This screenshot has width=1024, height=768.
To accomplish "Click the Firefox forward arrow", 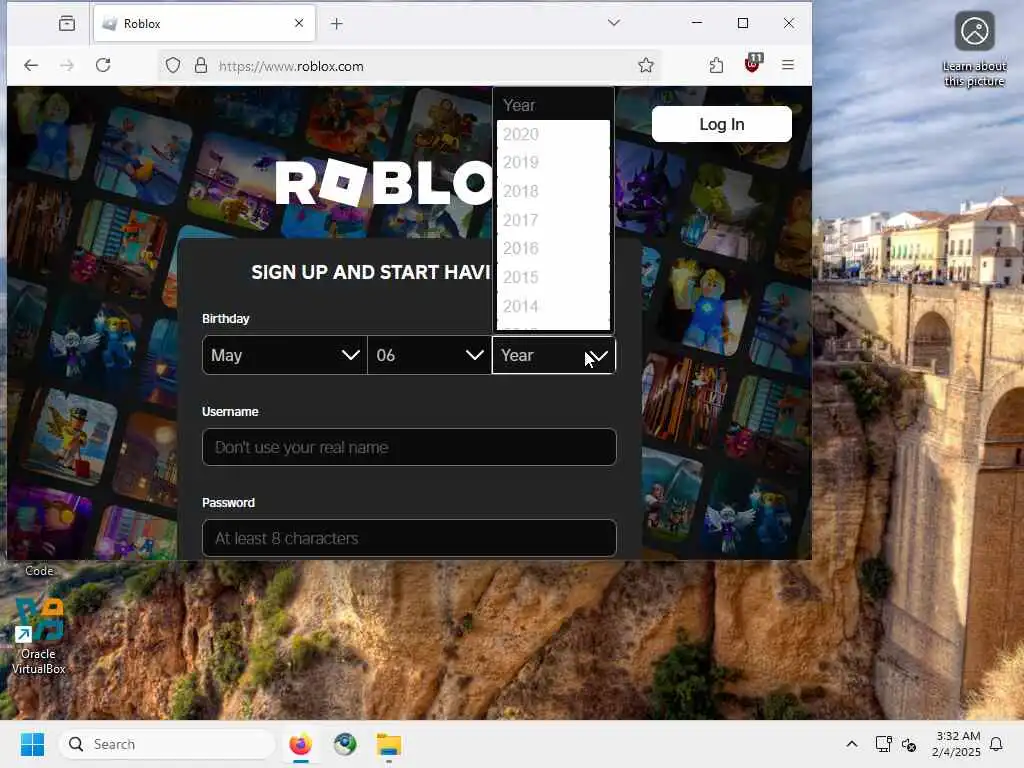I will (67, 65).
